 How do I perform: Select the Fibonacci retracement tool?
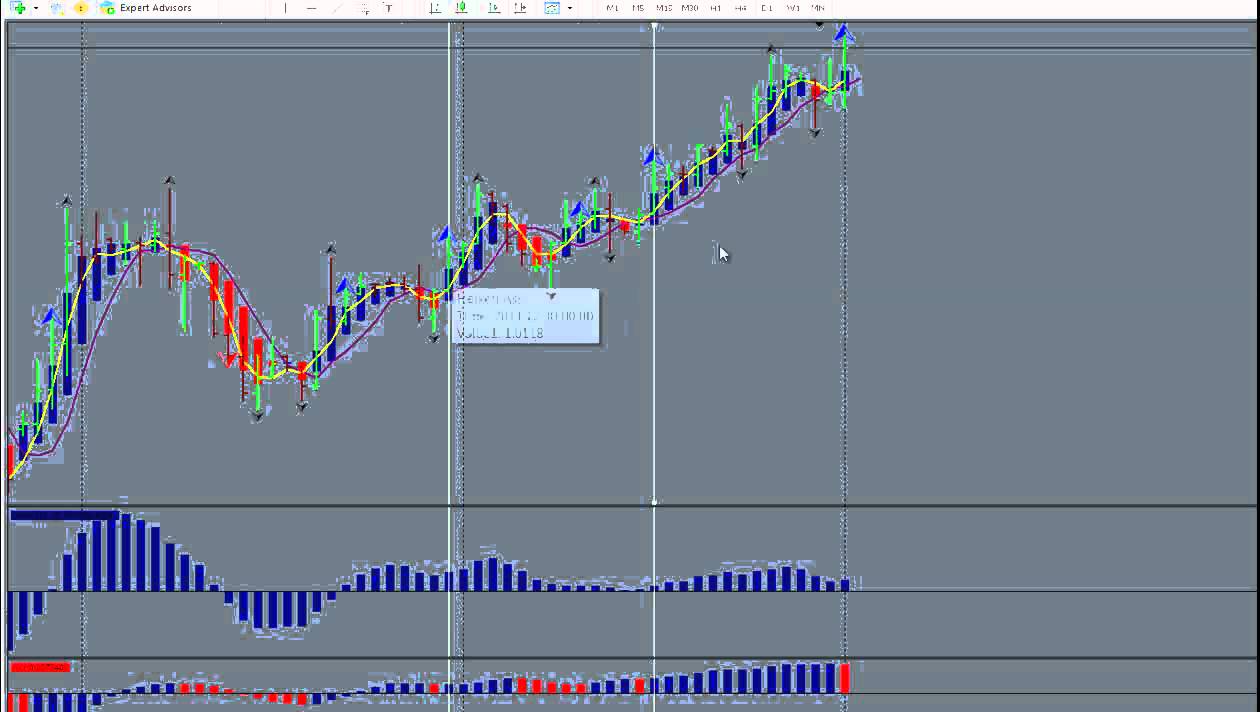(x=363, y=8)
